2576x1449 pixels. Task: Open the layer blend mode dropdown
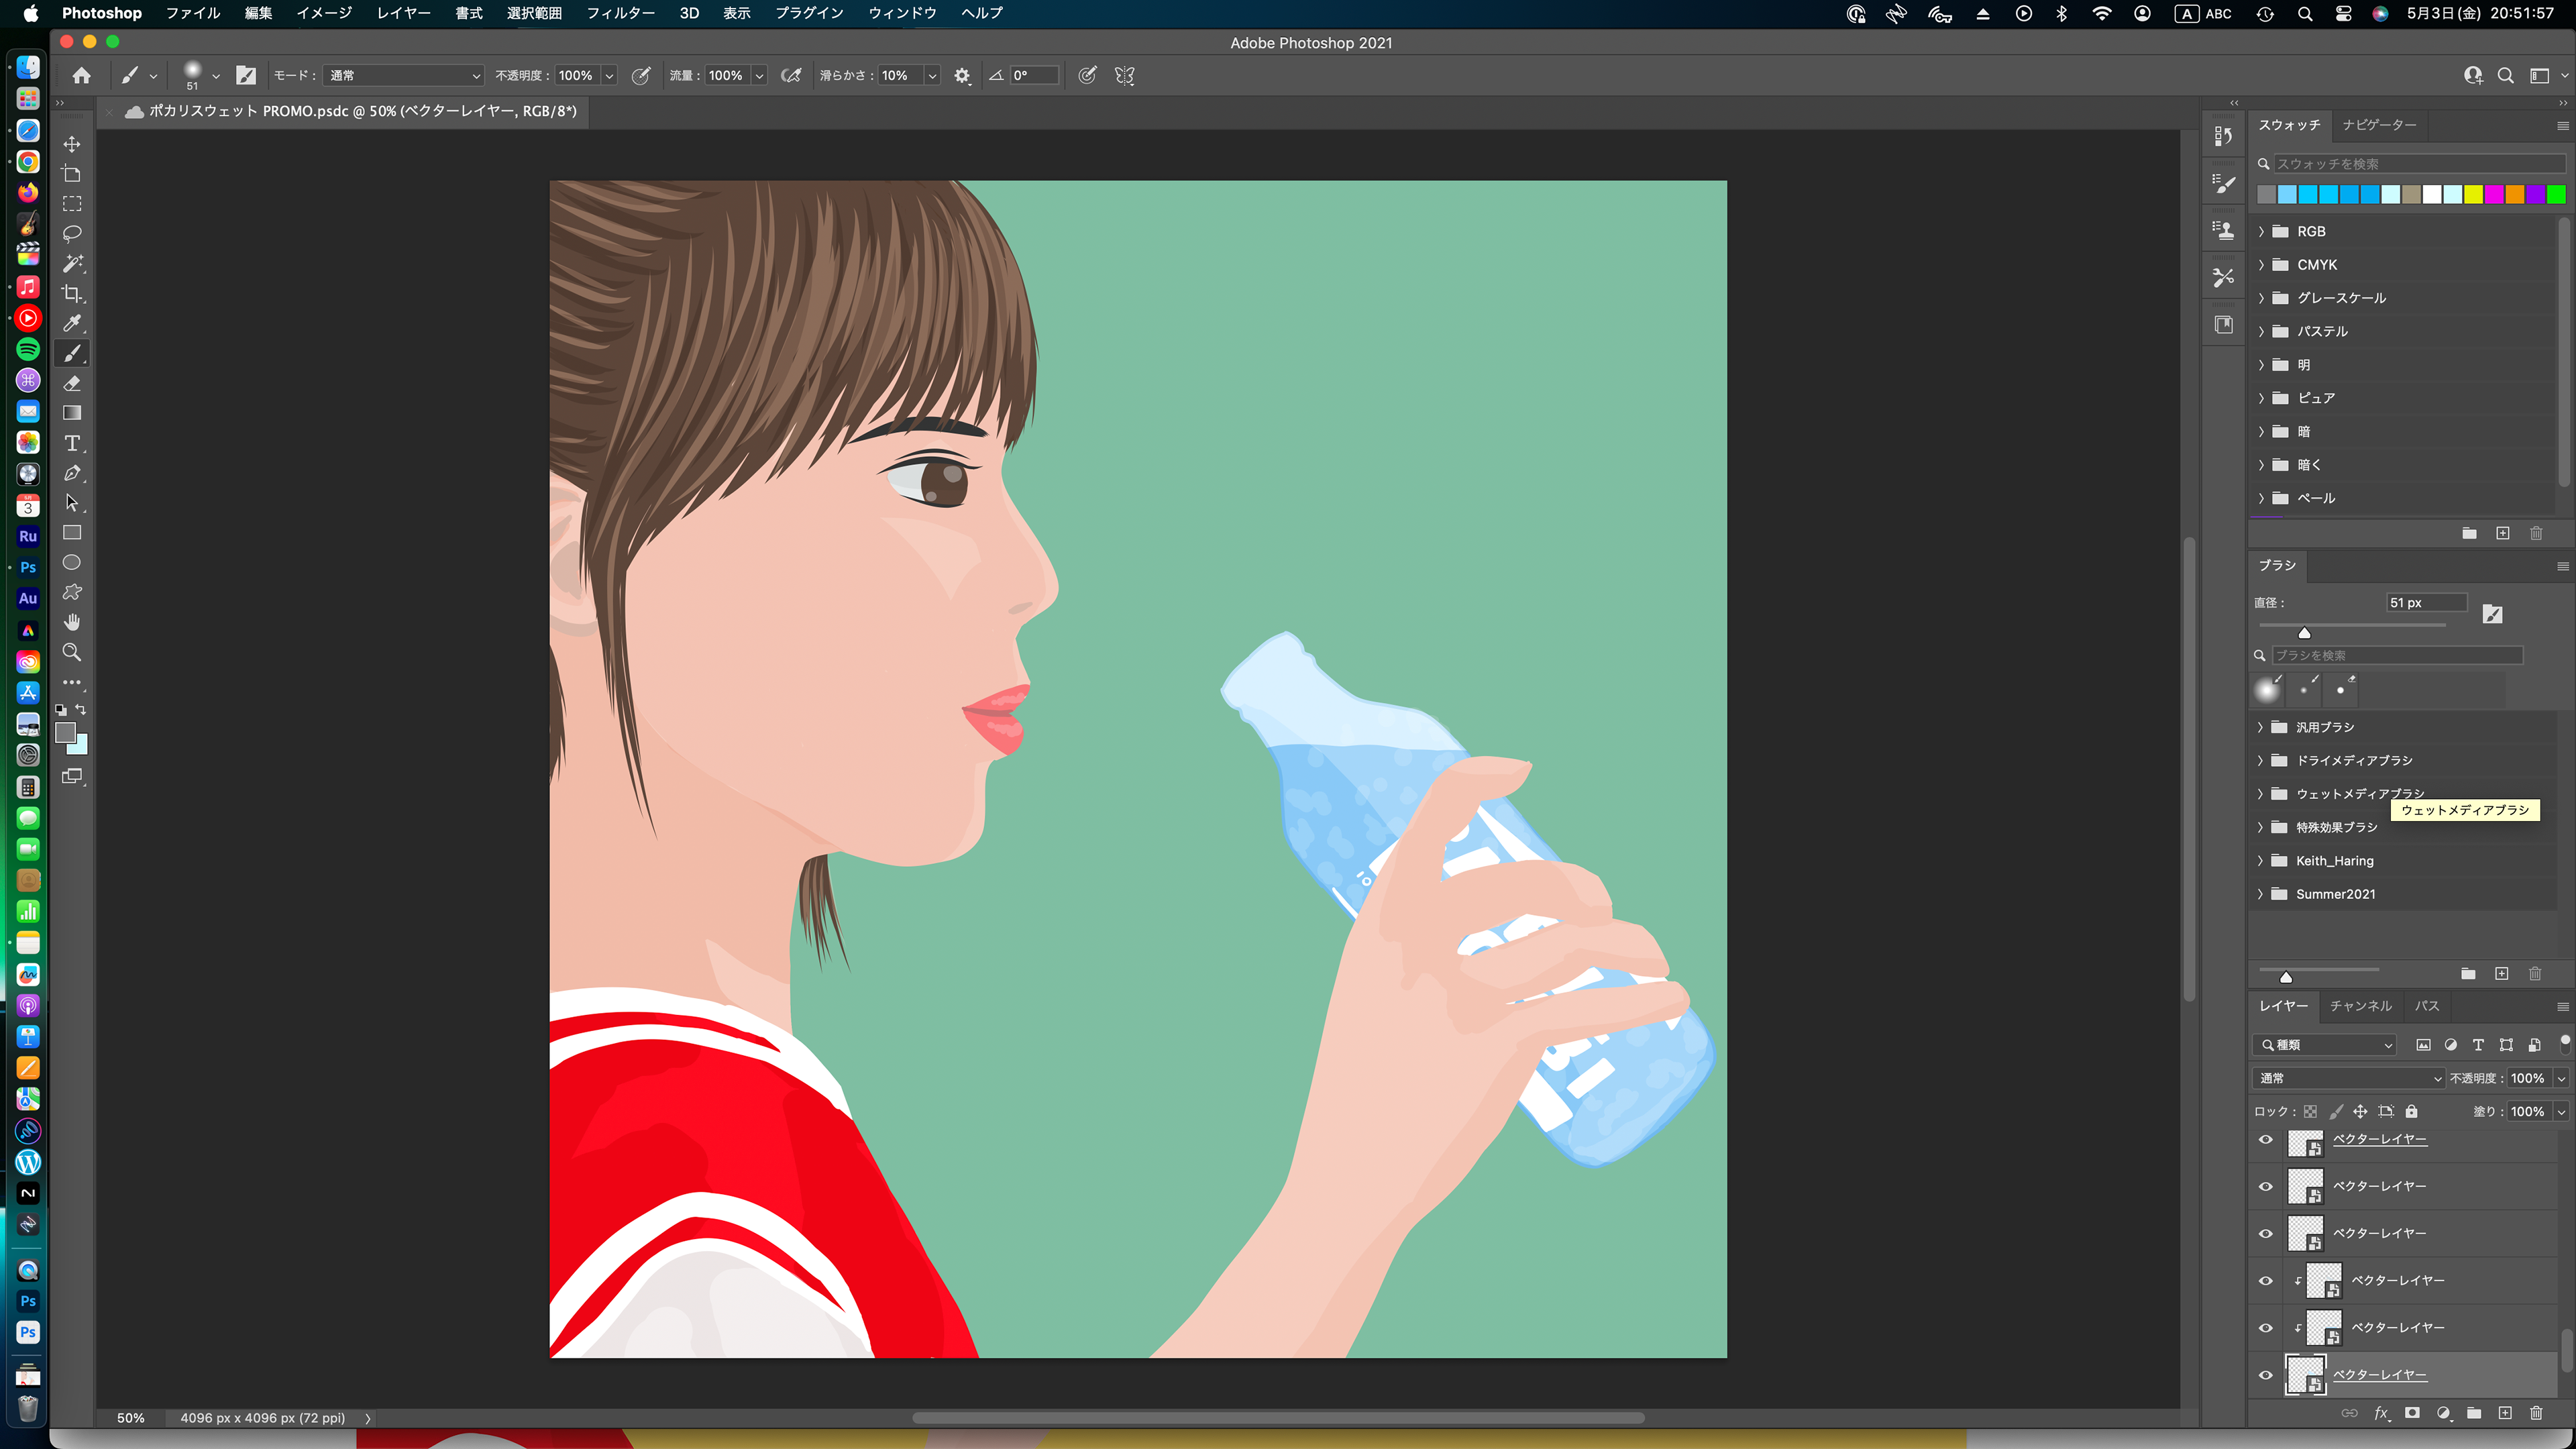coord(2348,1078)
